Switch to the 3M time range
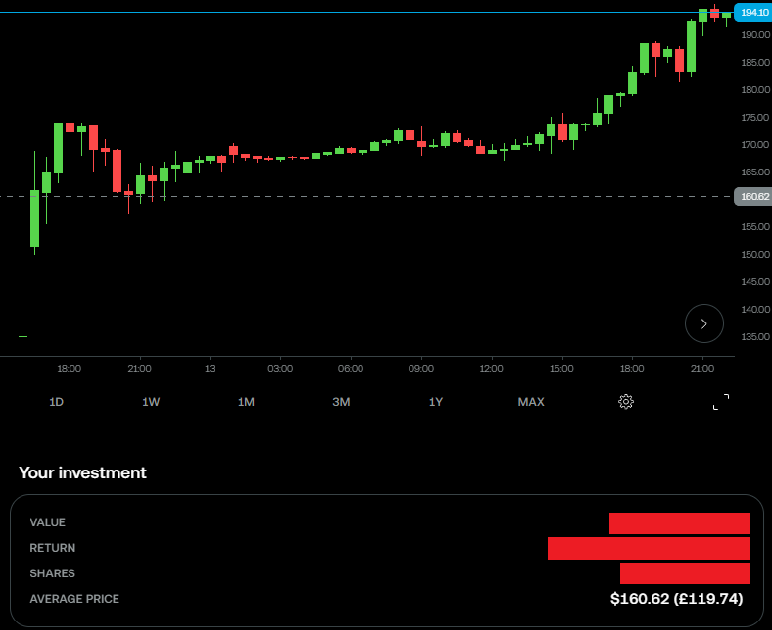 (x=341, y=402)
